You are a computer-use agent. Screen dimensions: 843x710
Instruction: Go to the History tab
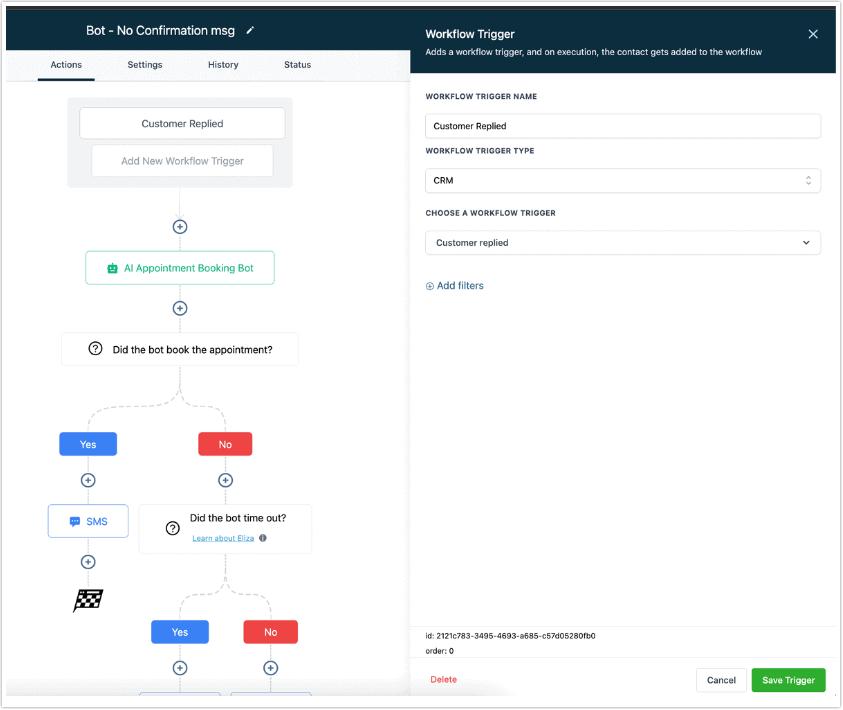[223, 64]
